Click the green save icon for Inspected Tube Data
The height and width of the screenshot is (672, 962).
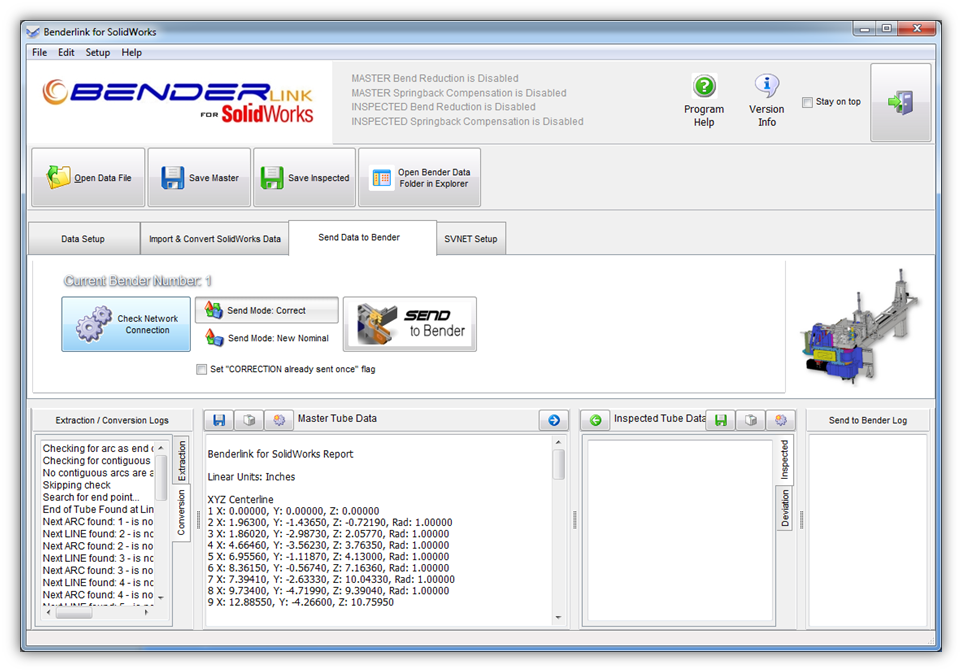coord(720,420)
